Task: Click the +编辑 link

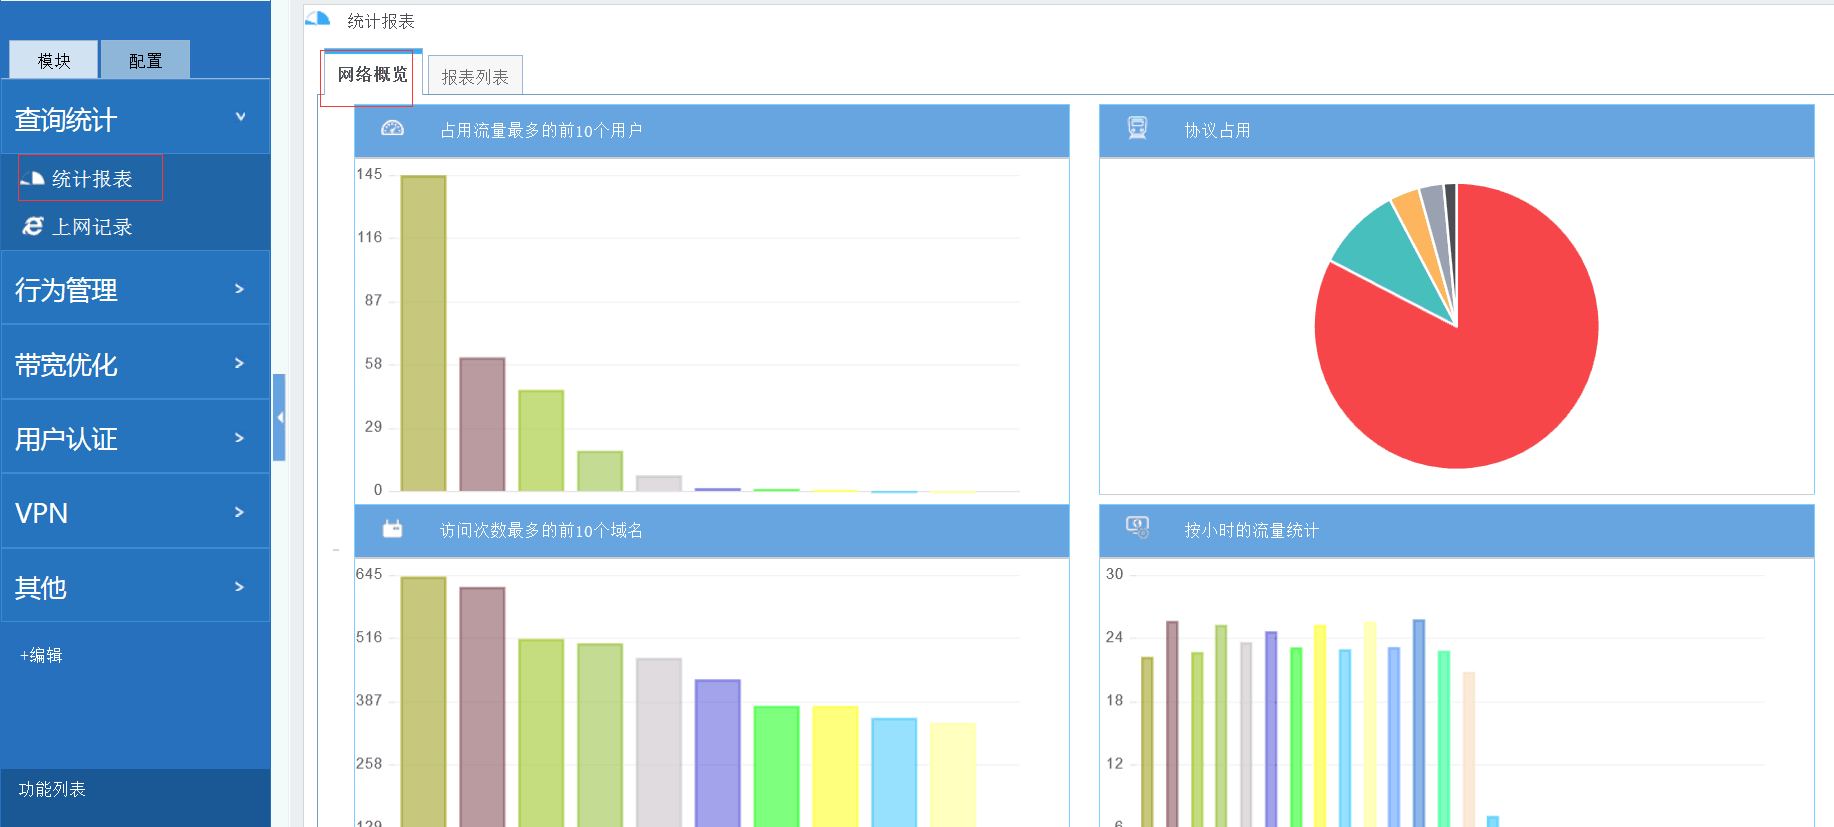Action: [x=41, y=655]
